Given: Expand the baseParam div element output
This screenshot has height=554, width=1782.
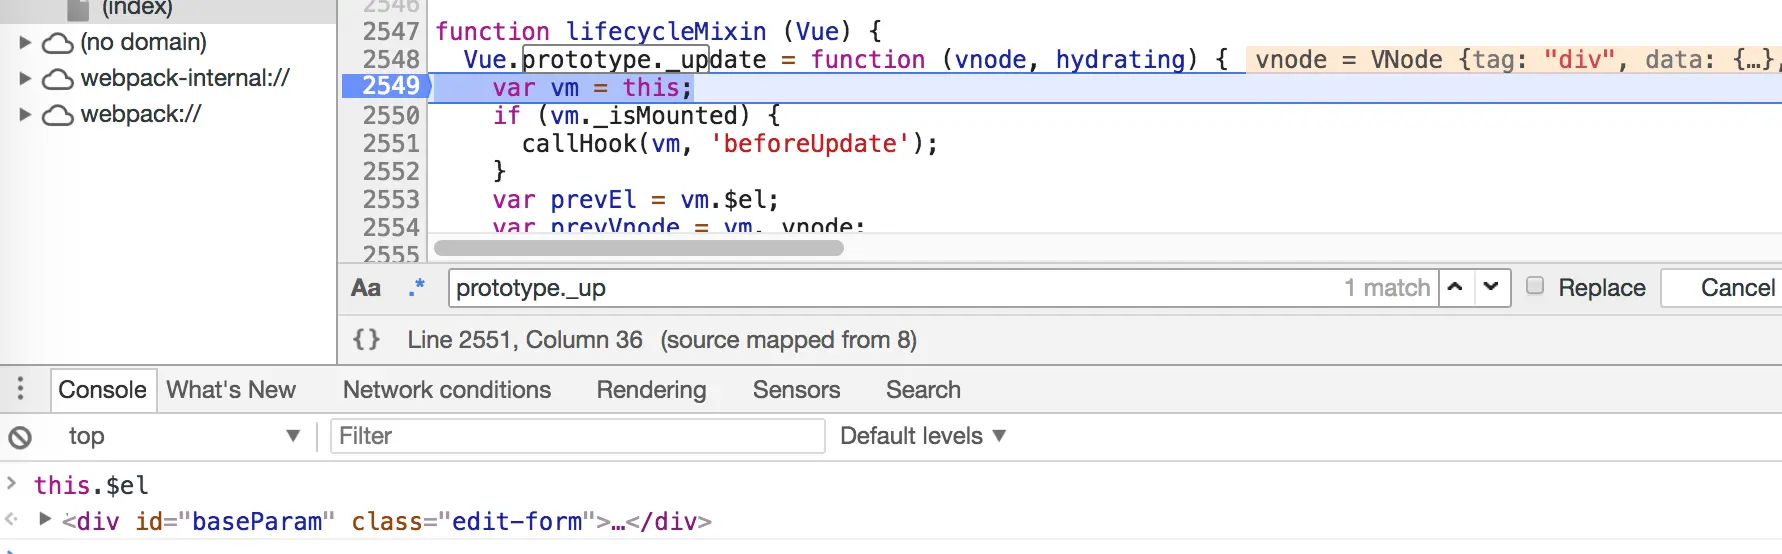Looking at the screenshot, I should (x=45, y=519).
